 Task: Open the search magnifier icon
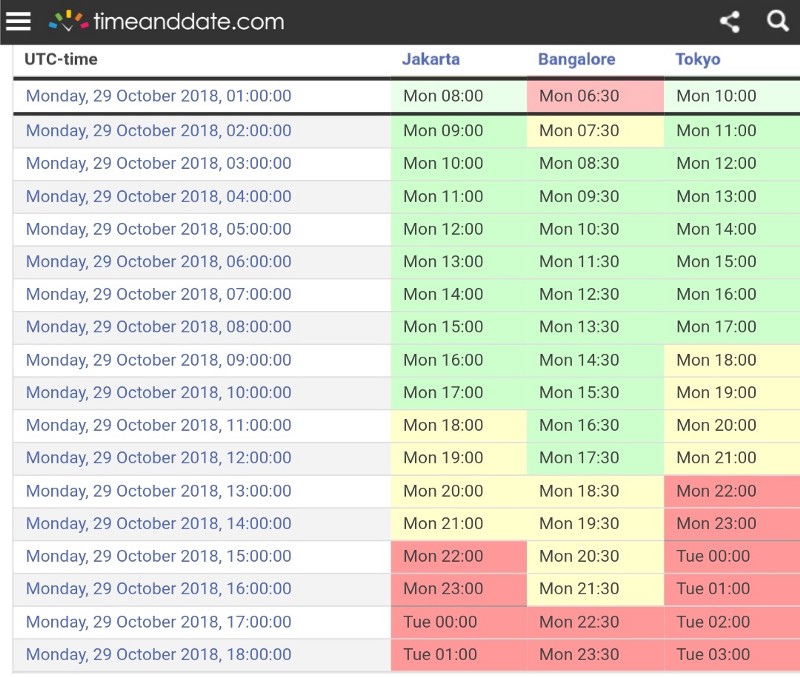click(x=778, y=21)
